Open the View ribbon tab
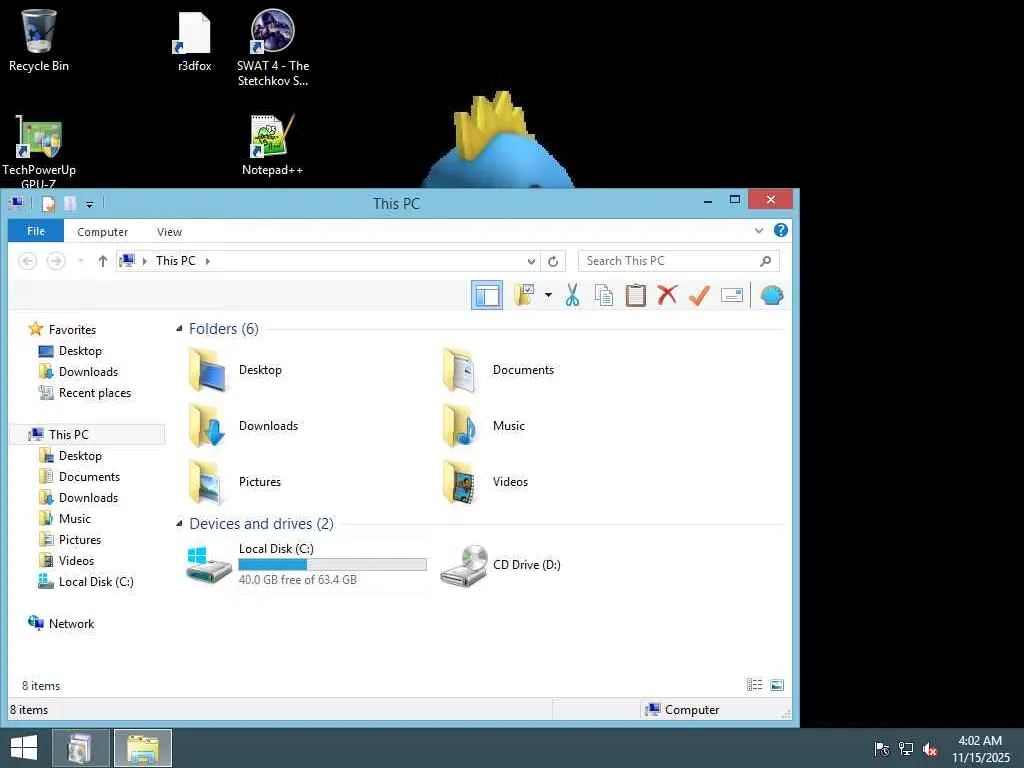1024x768 pixels. tap(169, 232)
